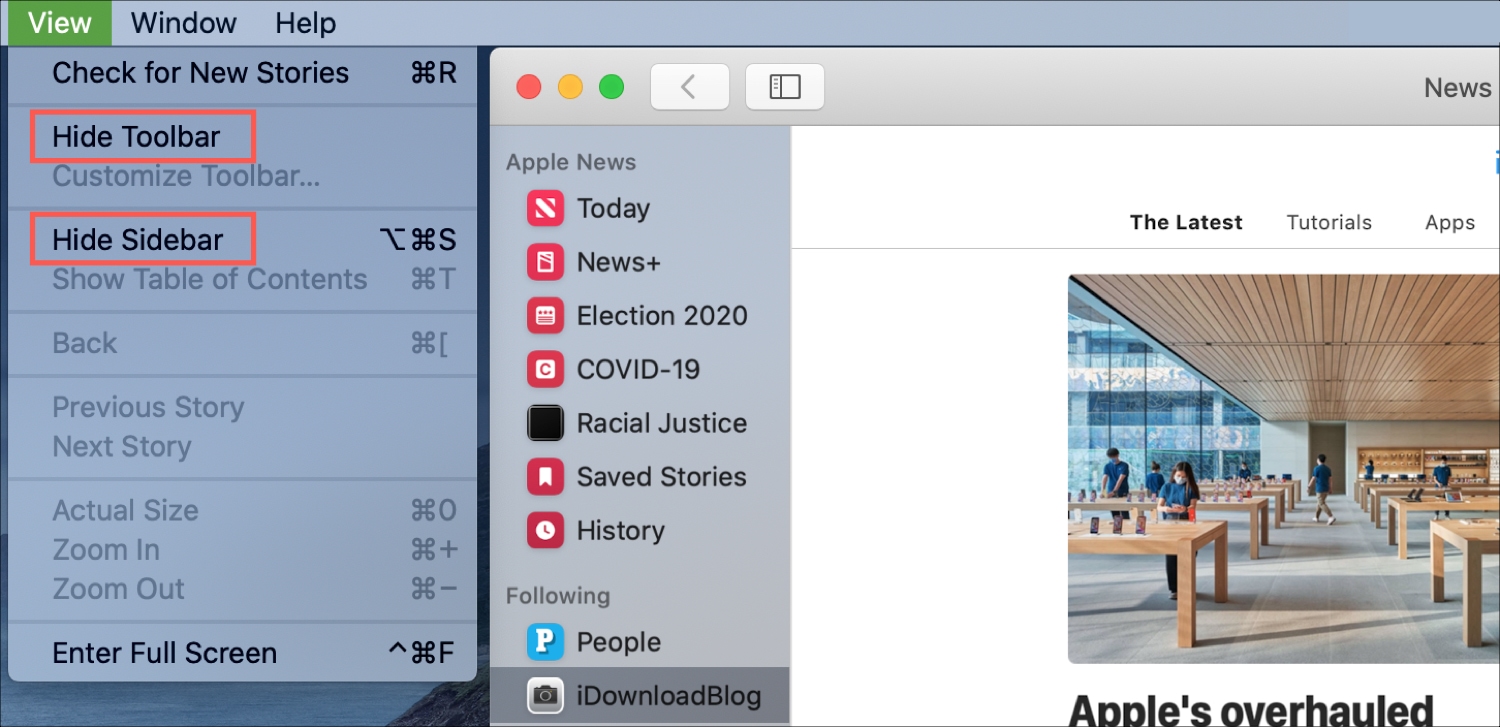Screen dimensions: 1500x727
Task: Click Customize Toolbar… menu entry
Action: 242,176
